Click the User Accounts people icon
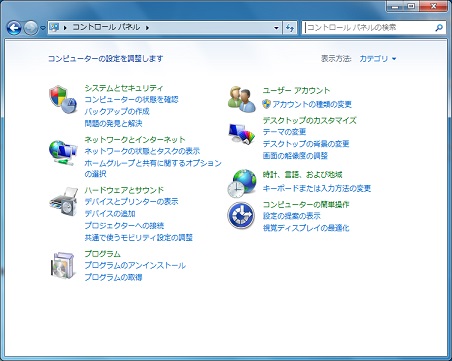This screenshot has width=452, height=361. pyautogui.click(x=242, y=99)
